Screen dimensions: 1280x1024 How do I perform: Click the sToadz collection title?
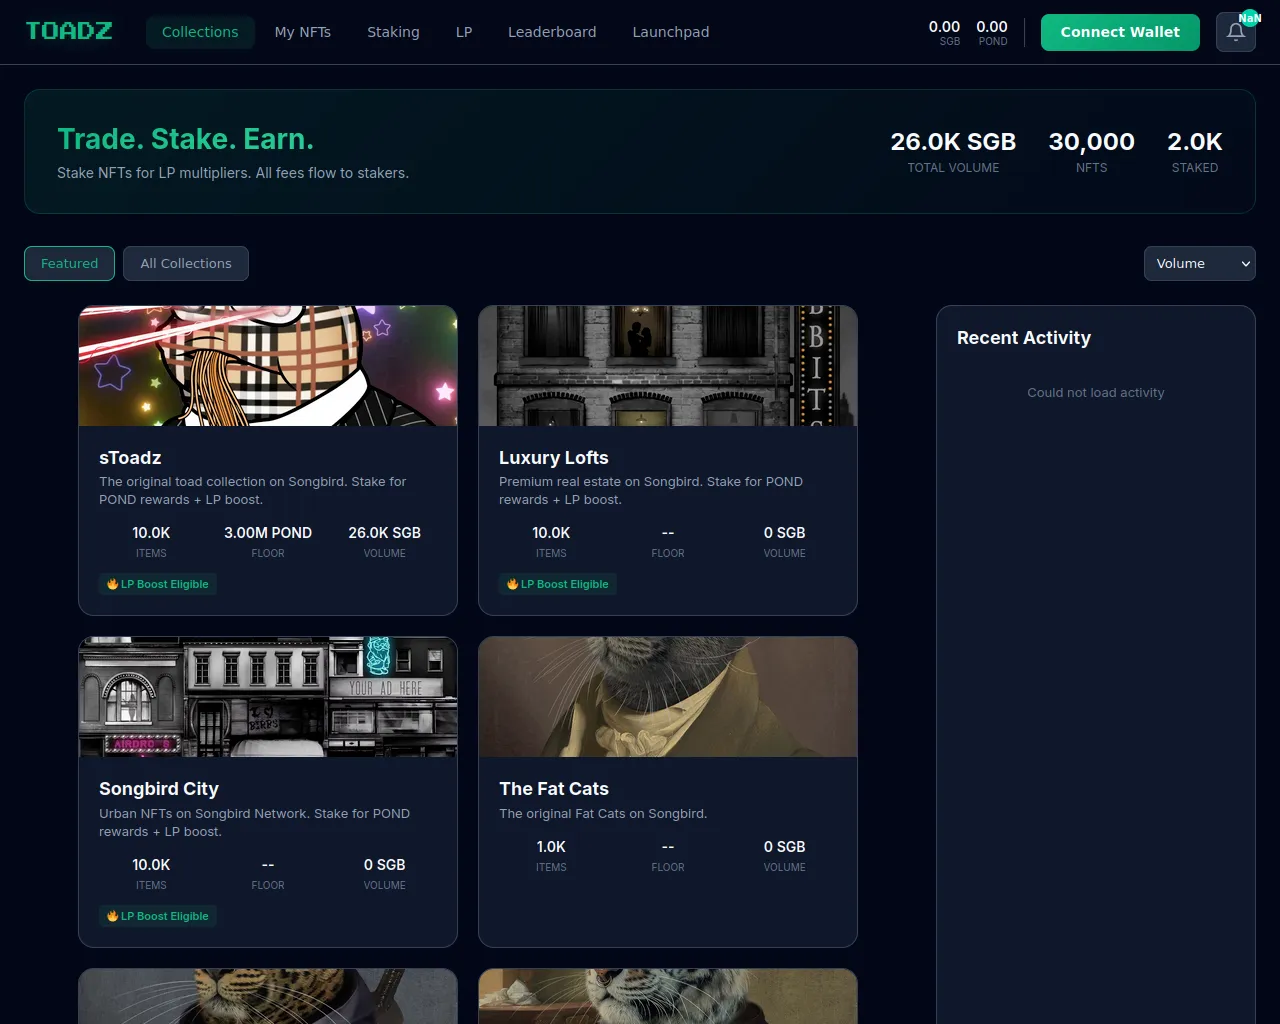point(130,458)
